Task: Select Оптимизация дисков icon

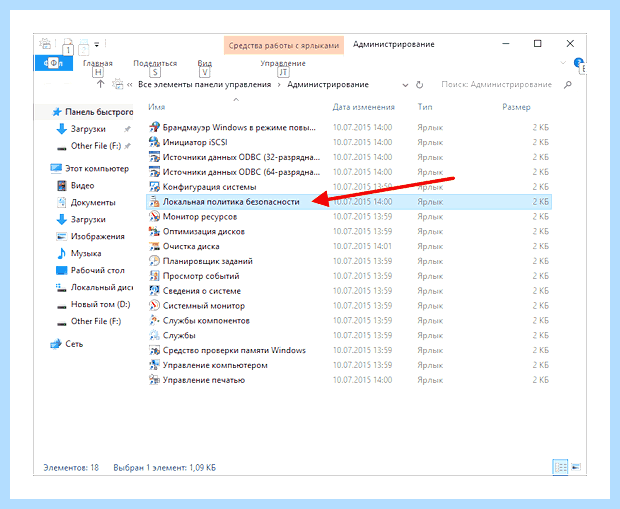Action: [x=154, y=231]
